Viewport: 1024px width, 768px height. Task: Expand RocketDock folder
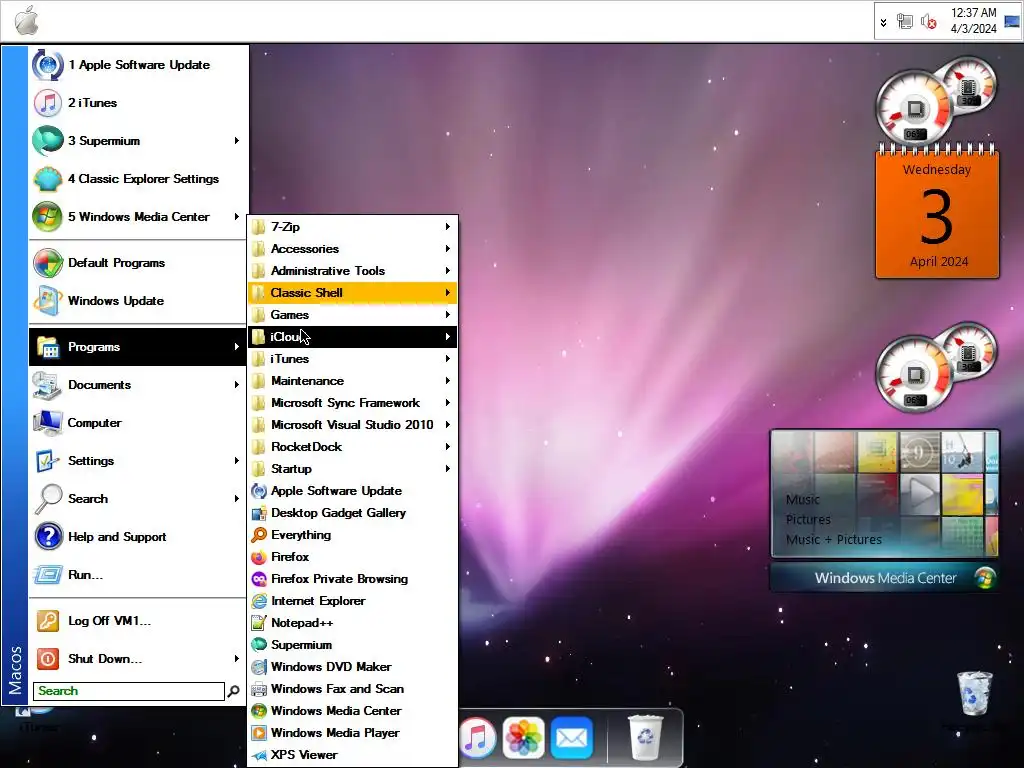(353, 447)
